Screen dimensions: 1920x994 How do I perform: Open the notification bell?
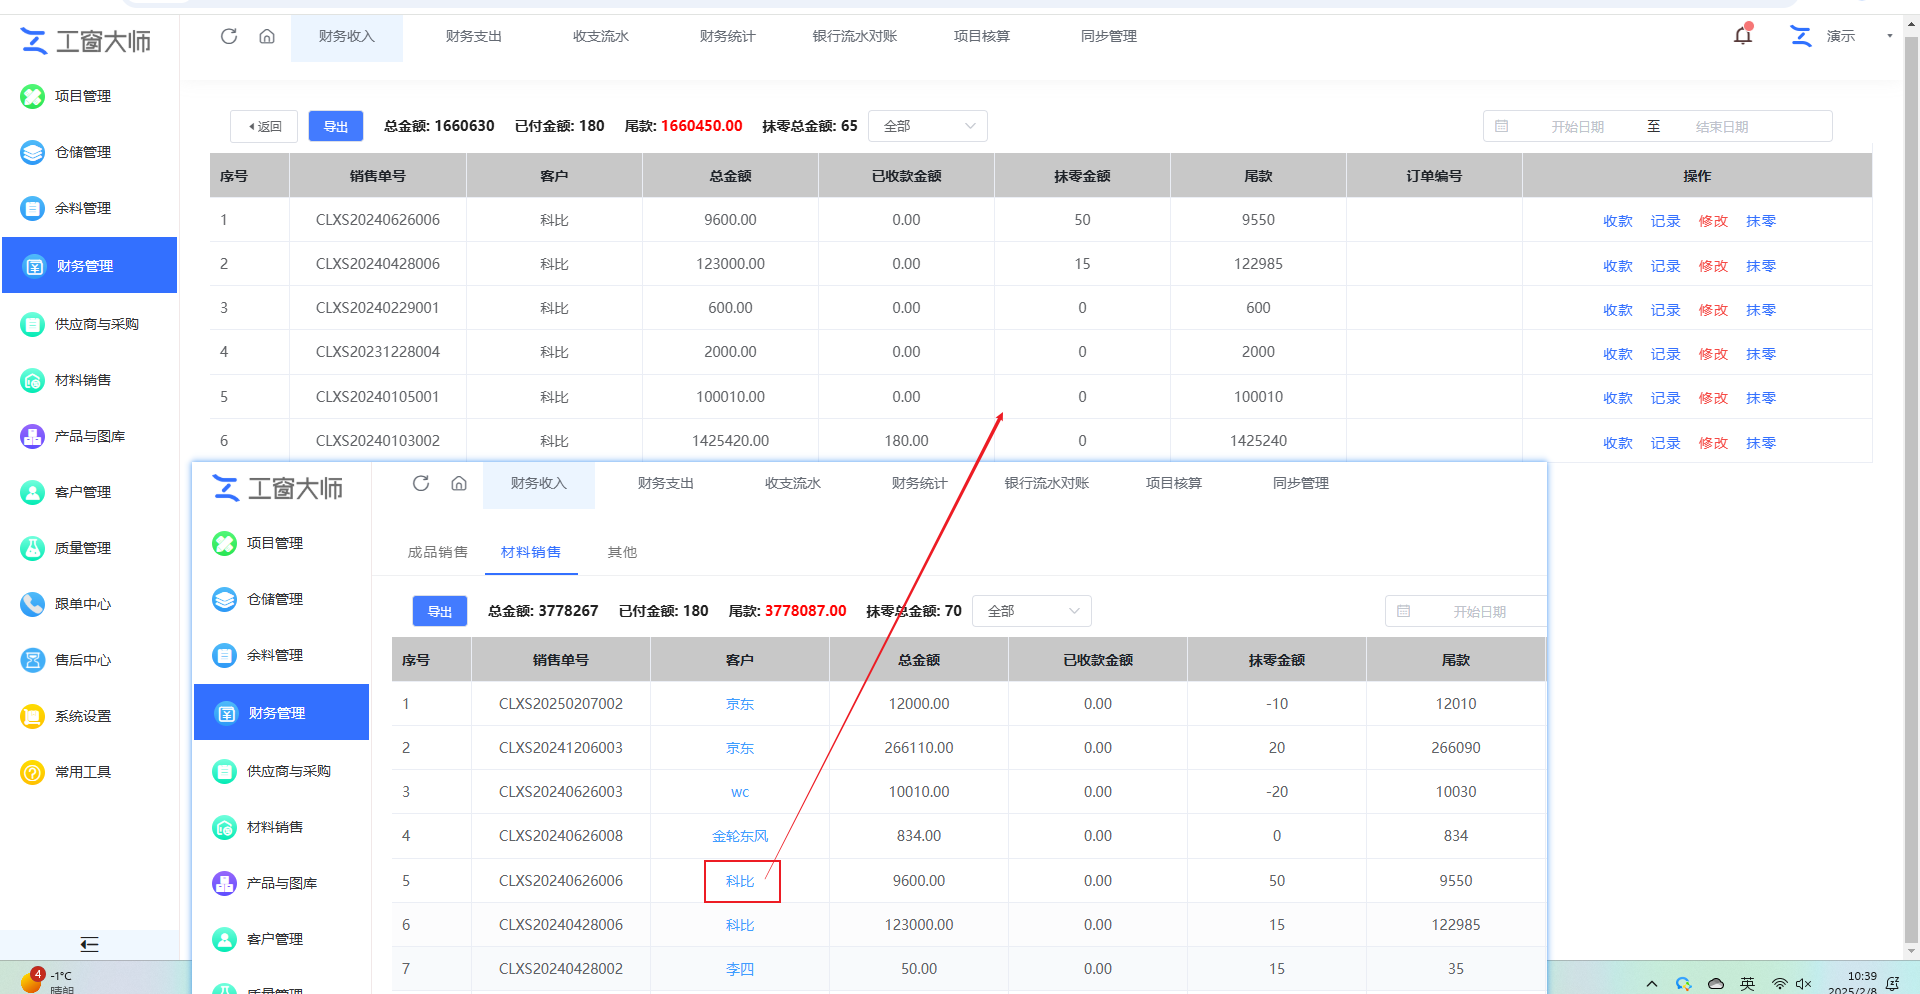coord(1743,36)
